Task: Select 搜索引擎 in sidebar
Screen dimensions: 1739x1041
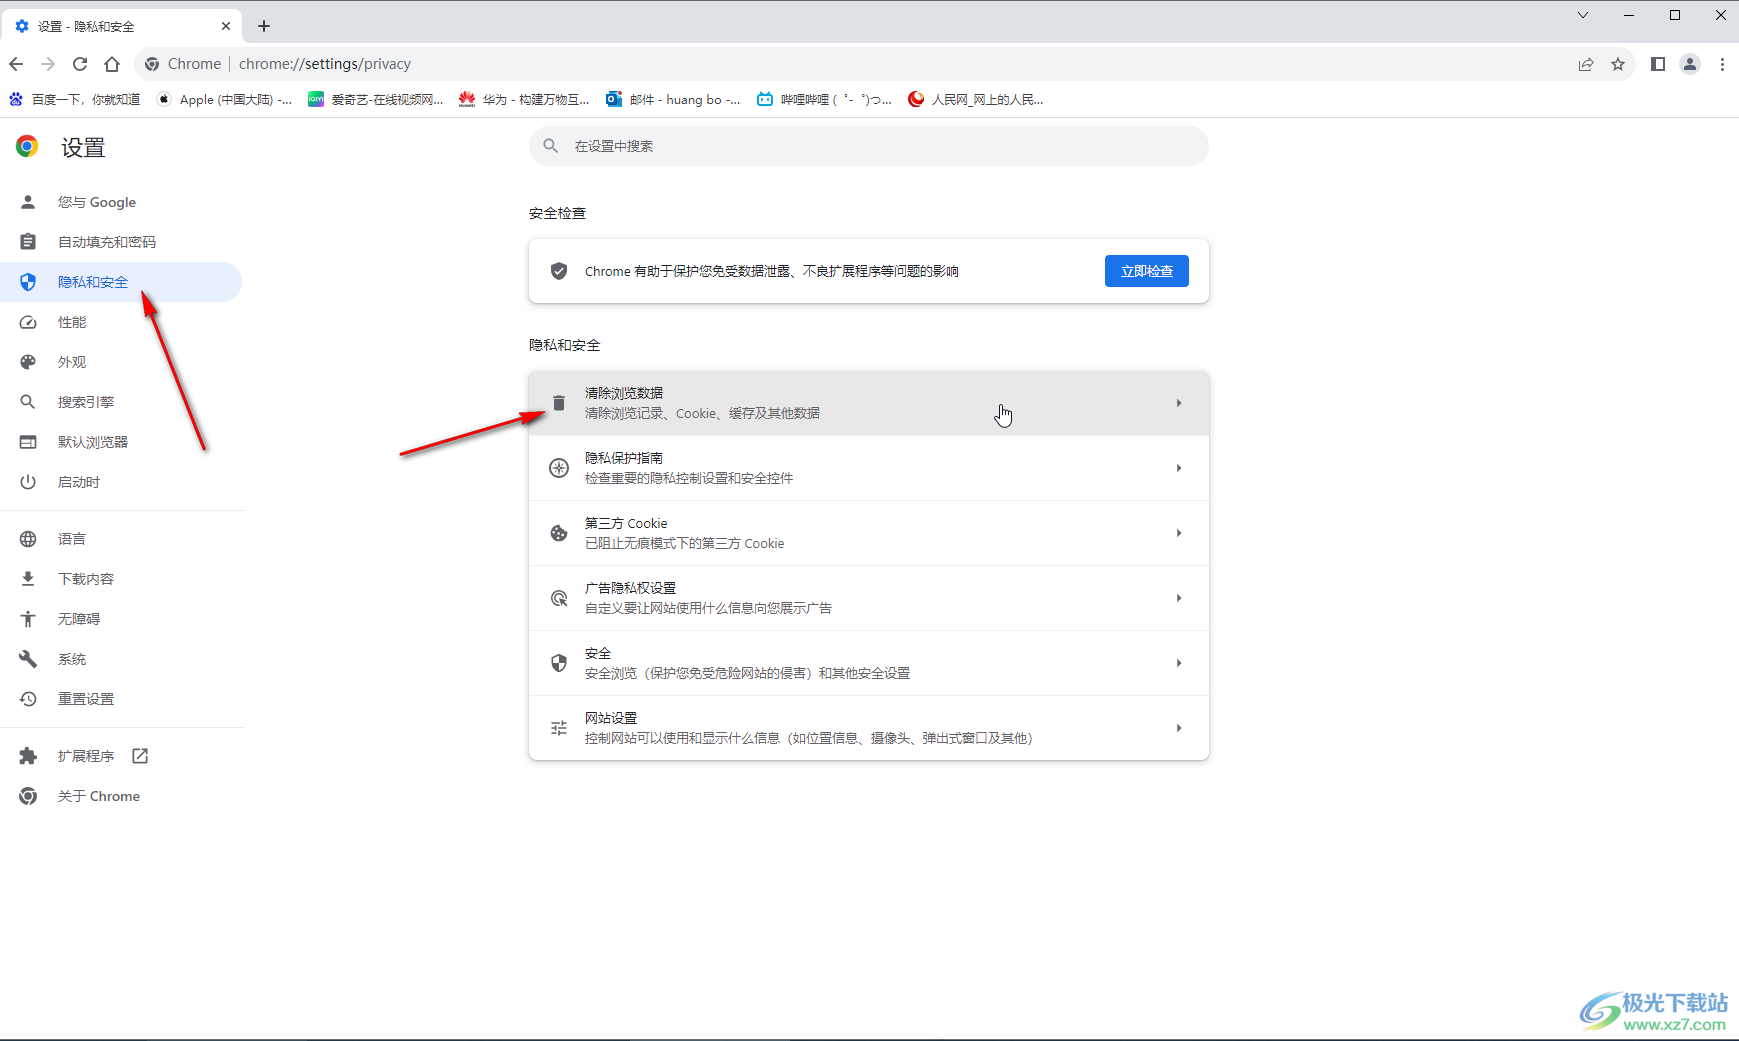Action: (x=121, y=402)
